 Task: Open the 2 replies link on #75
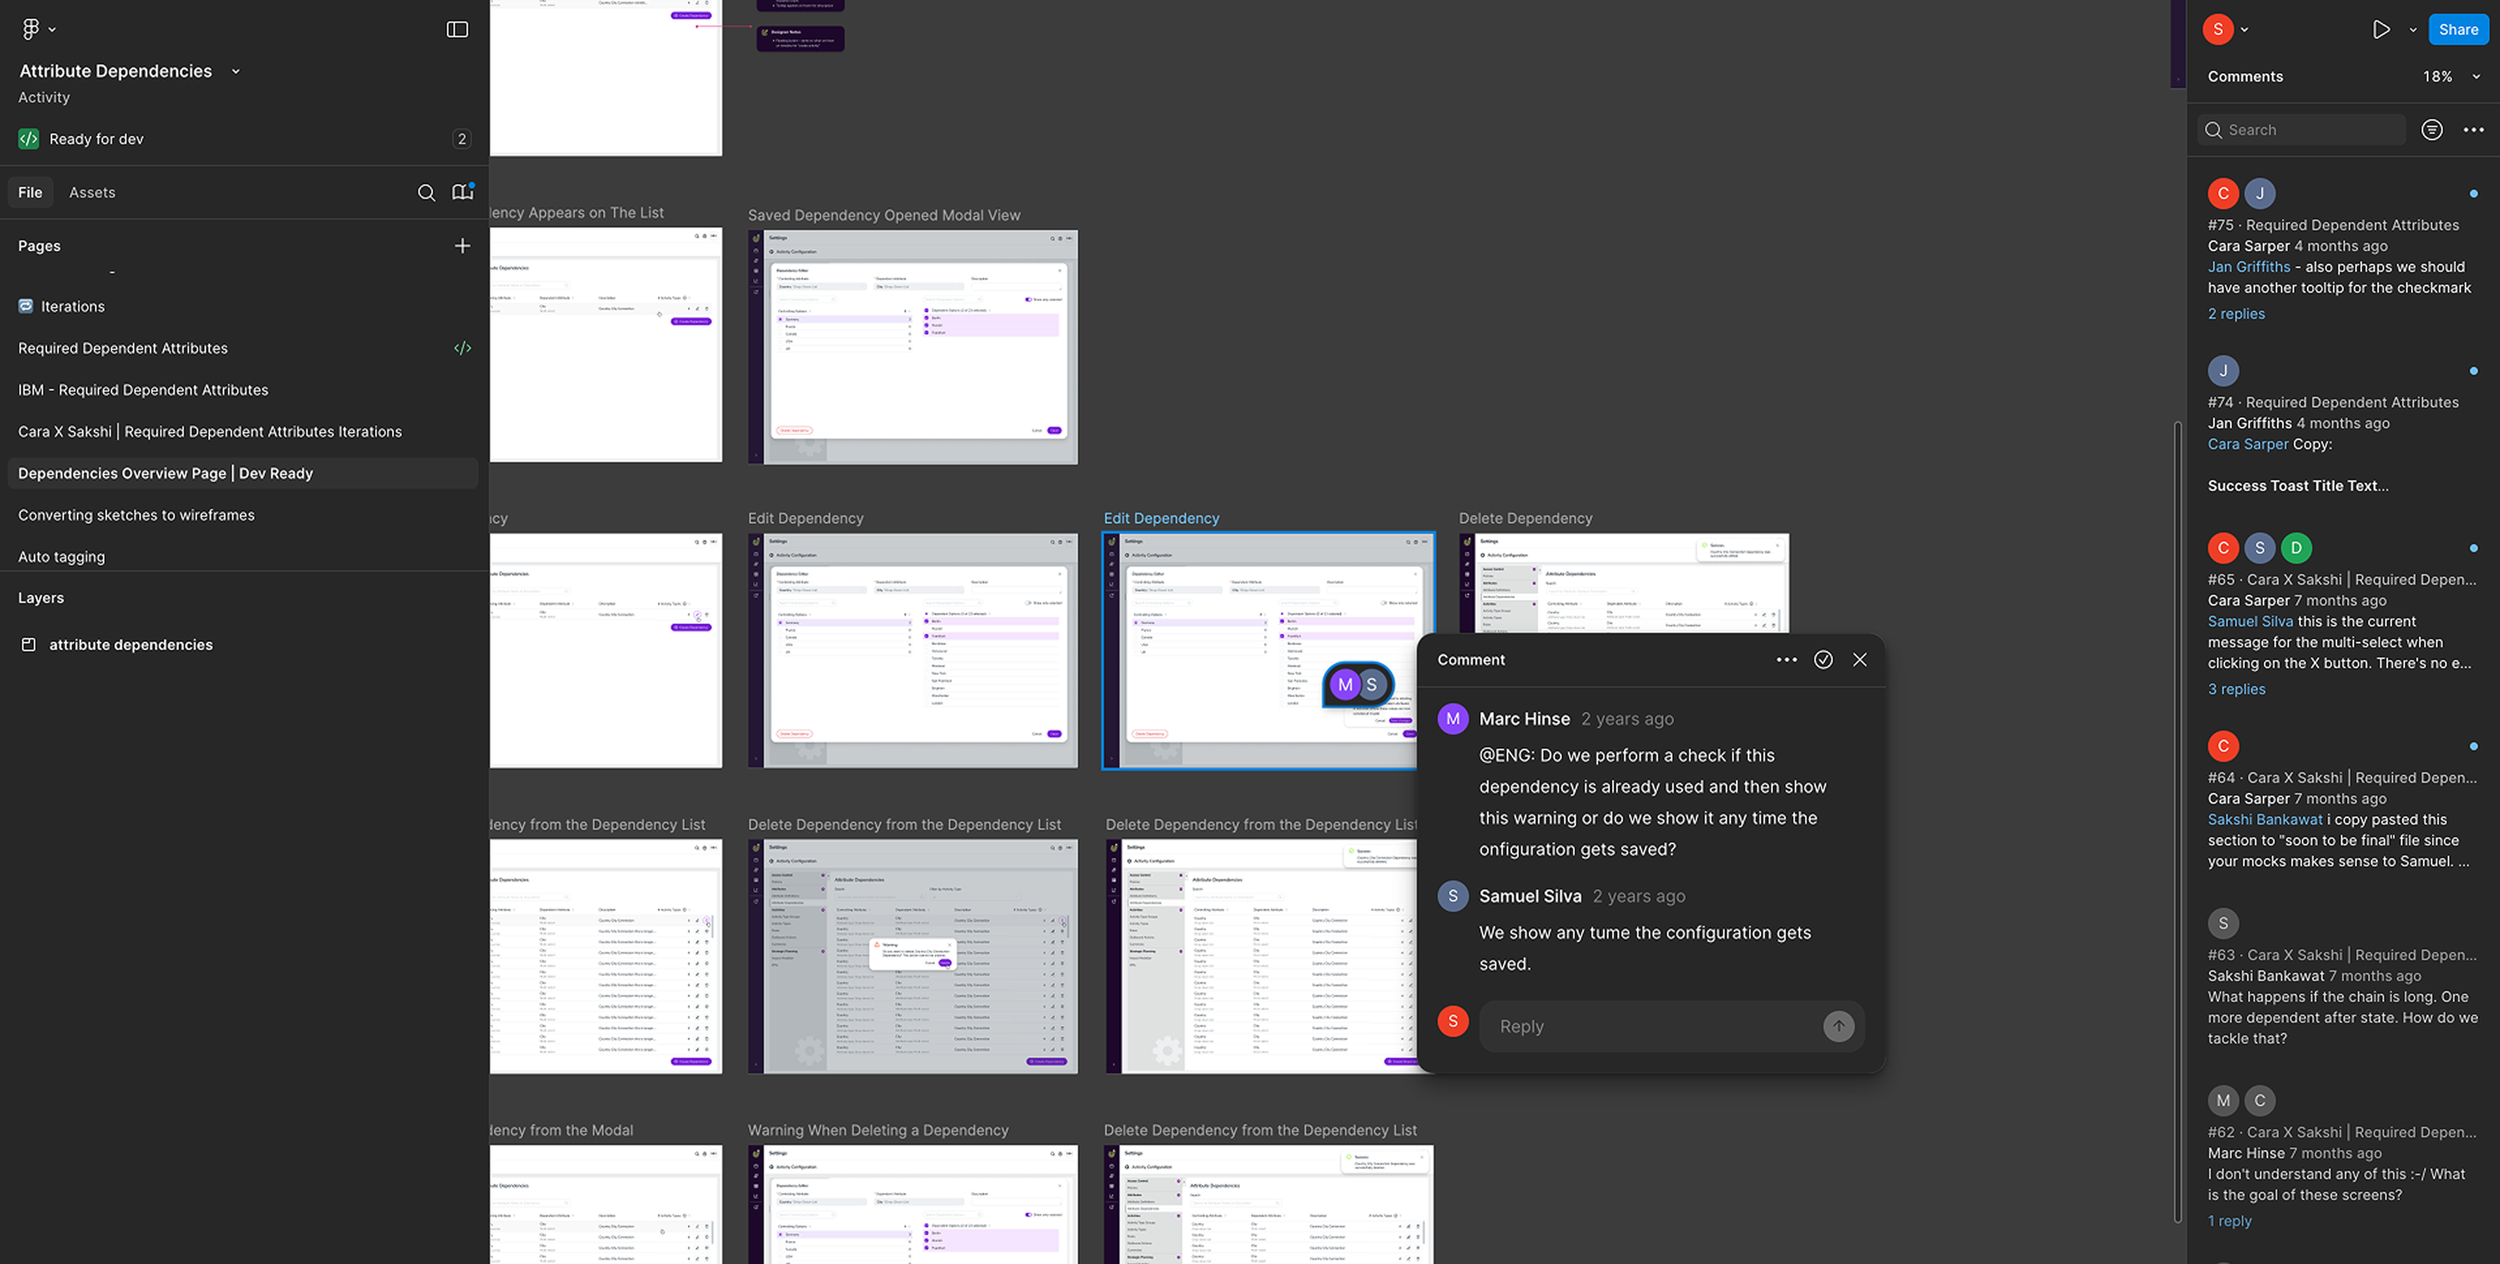pyautogui.click(x=2236, y=314)
